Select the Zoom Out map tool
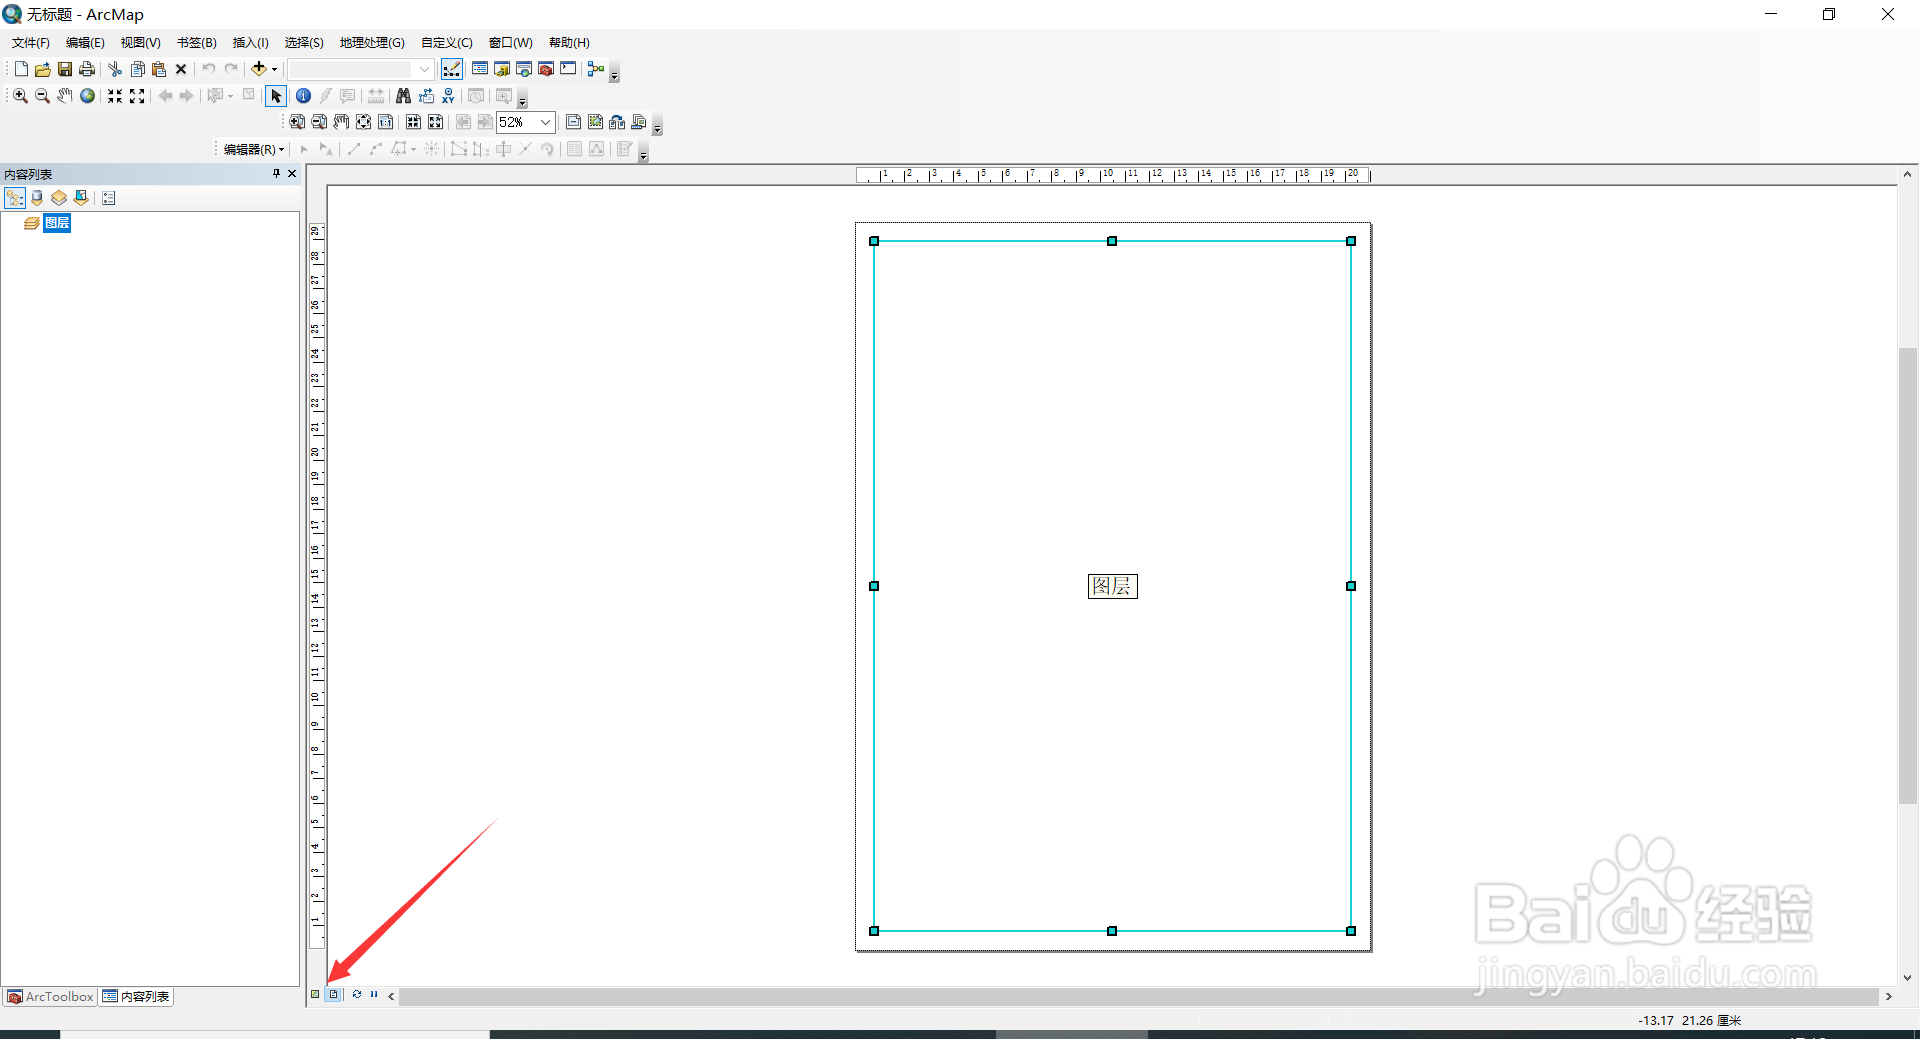 42,96
